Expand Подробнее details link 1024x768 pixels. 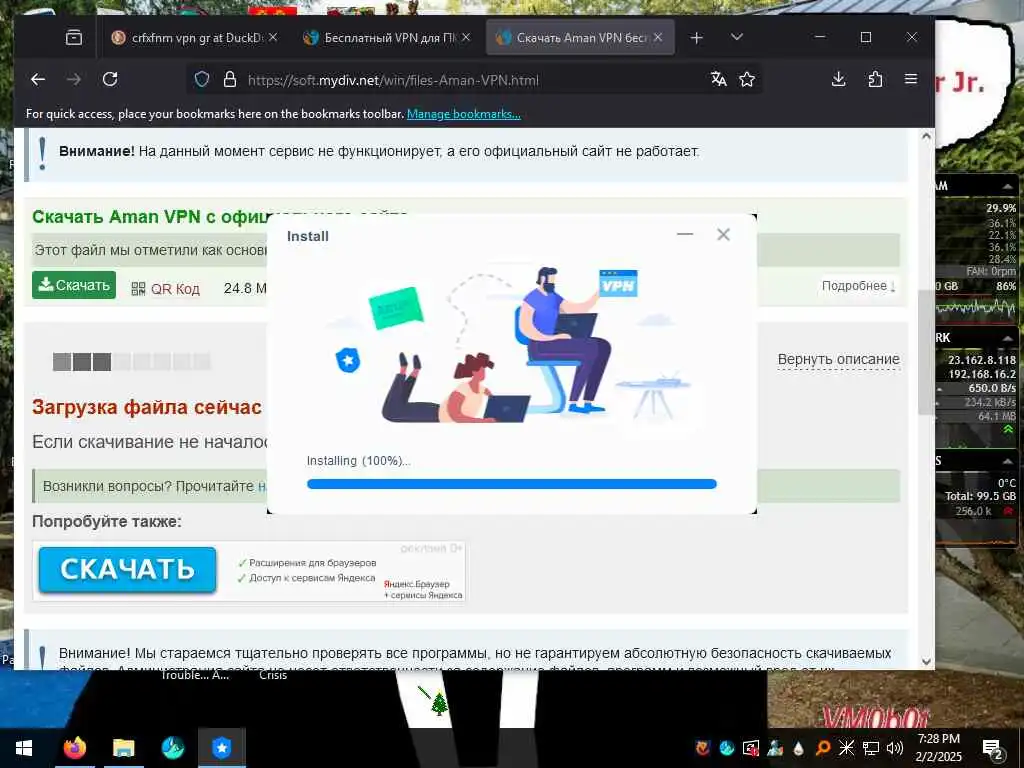point(858,286)
